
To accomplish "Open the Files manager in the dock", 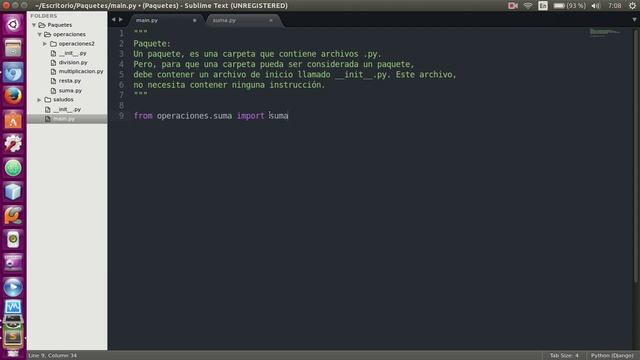I will [x=13, y=48].
